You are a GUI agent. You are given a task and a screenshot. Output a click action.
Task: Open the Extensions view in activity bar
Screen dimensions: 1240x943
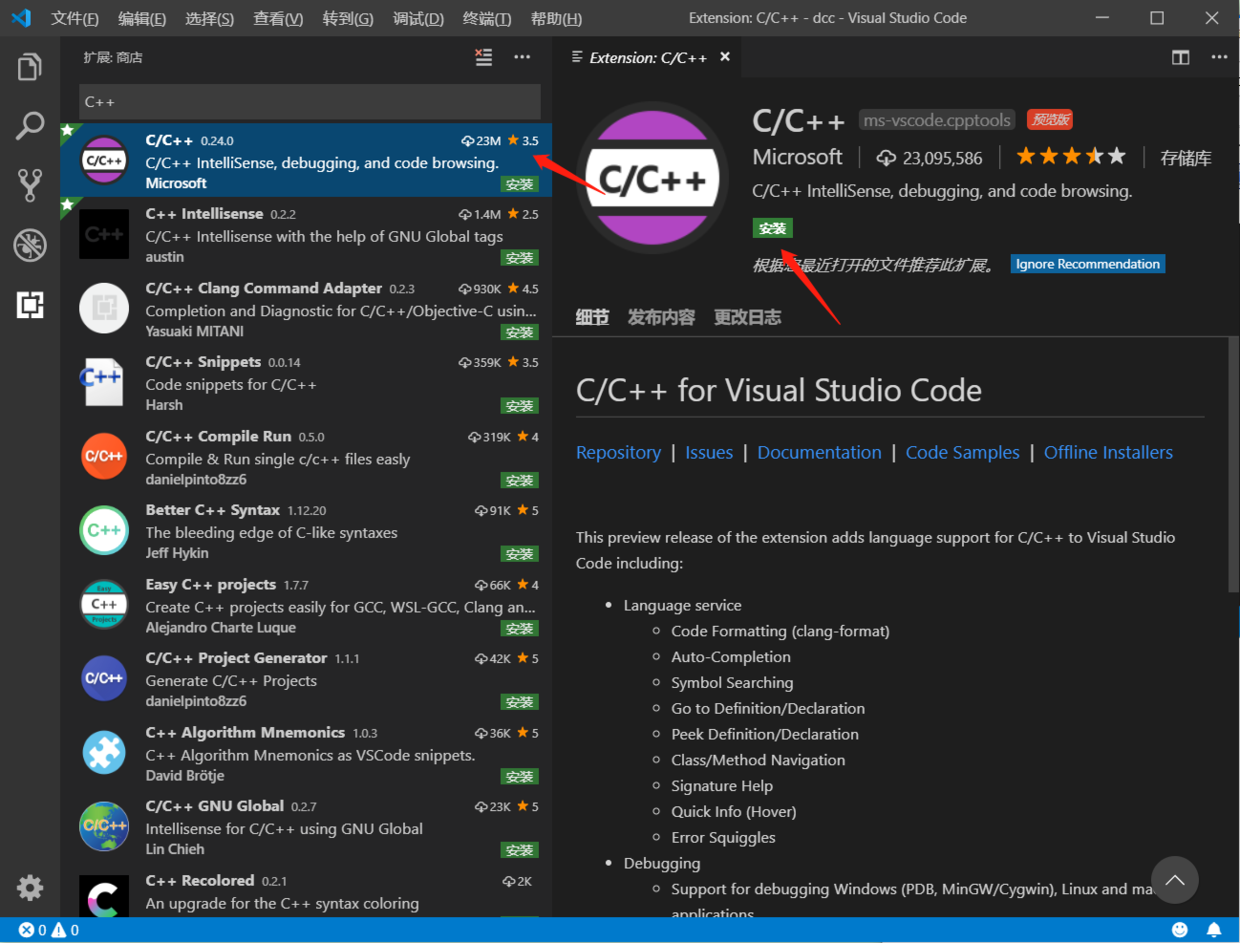30,305
